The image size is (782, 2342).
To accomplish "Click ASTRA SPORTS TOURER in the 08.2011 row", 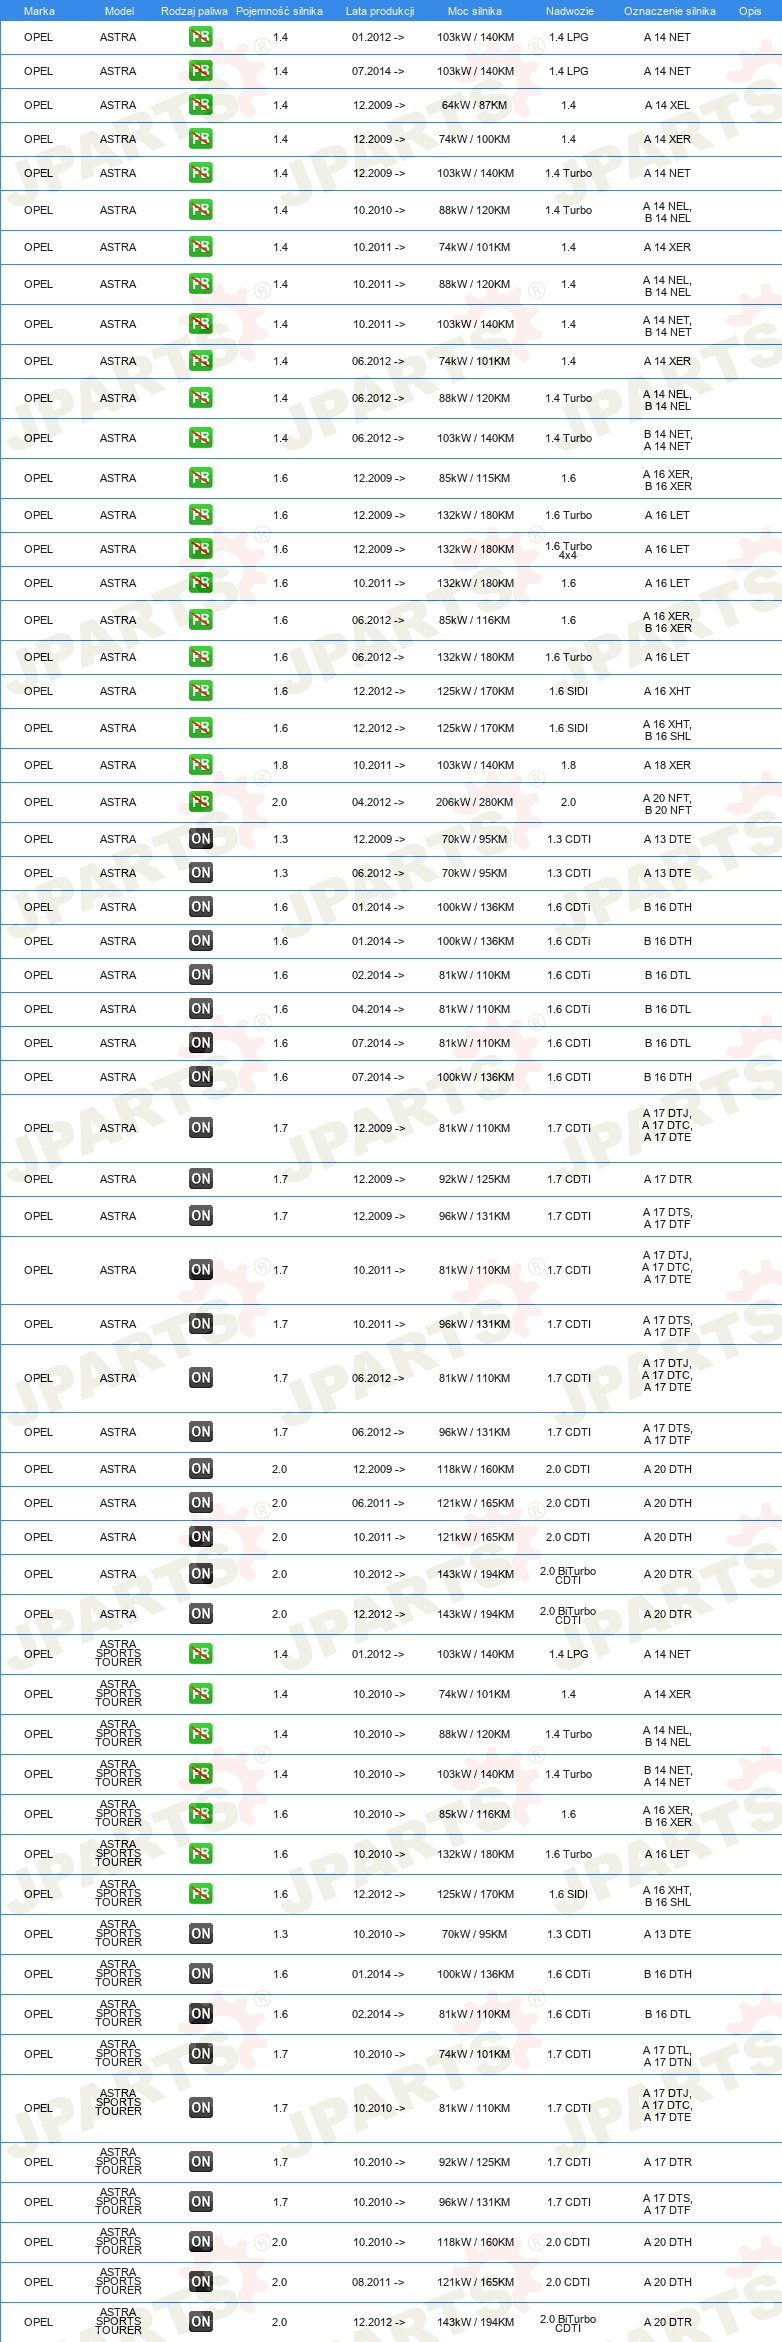I will coord(118,2281).
